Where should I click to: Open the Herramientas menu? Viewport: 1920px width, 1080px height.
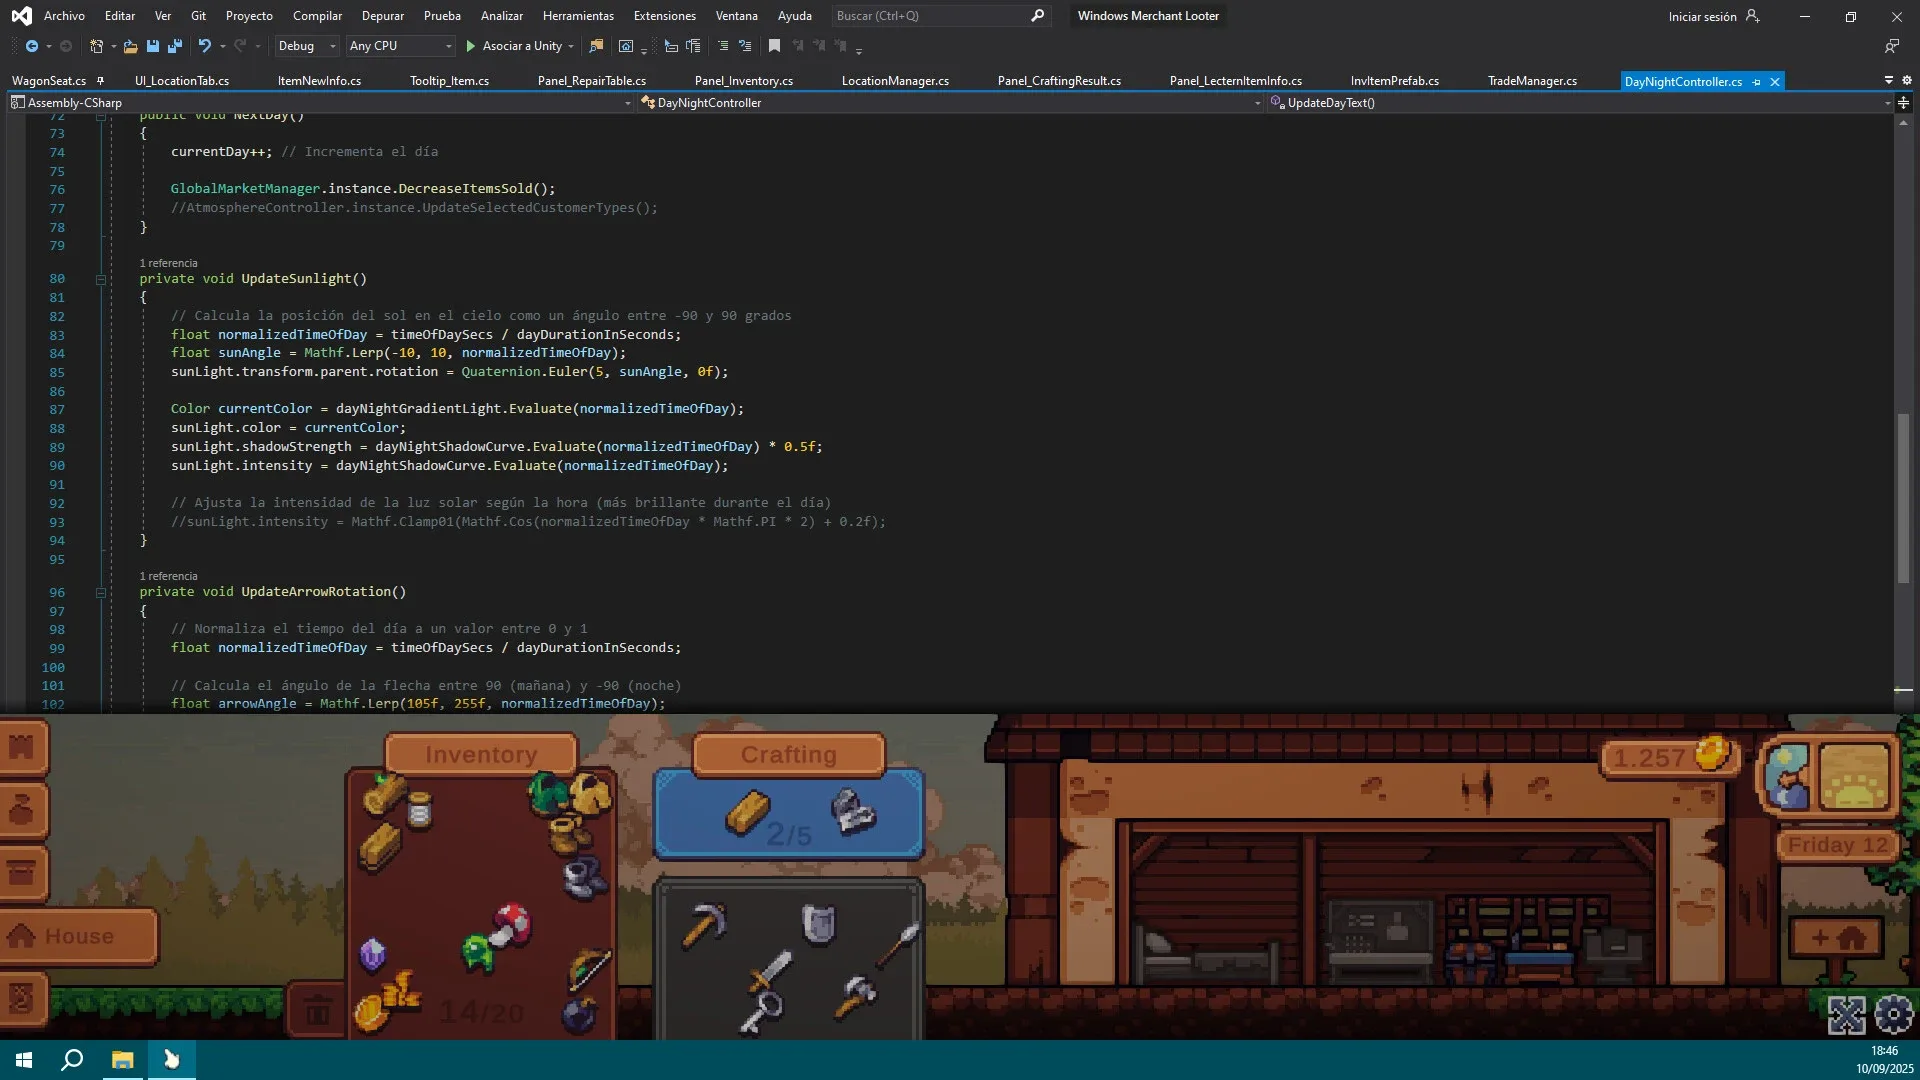tap(578, 16)
